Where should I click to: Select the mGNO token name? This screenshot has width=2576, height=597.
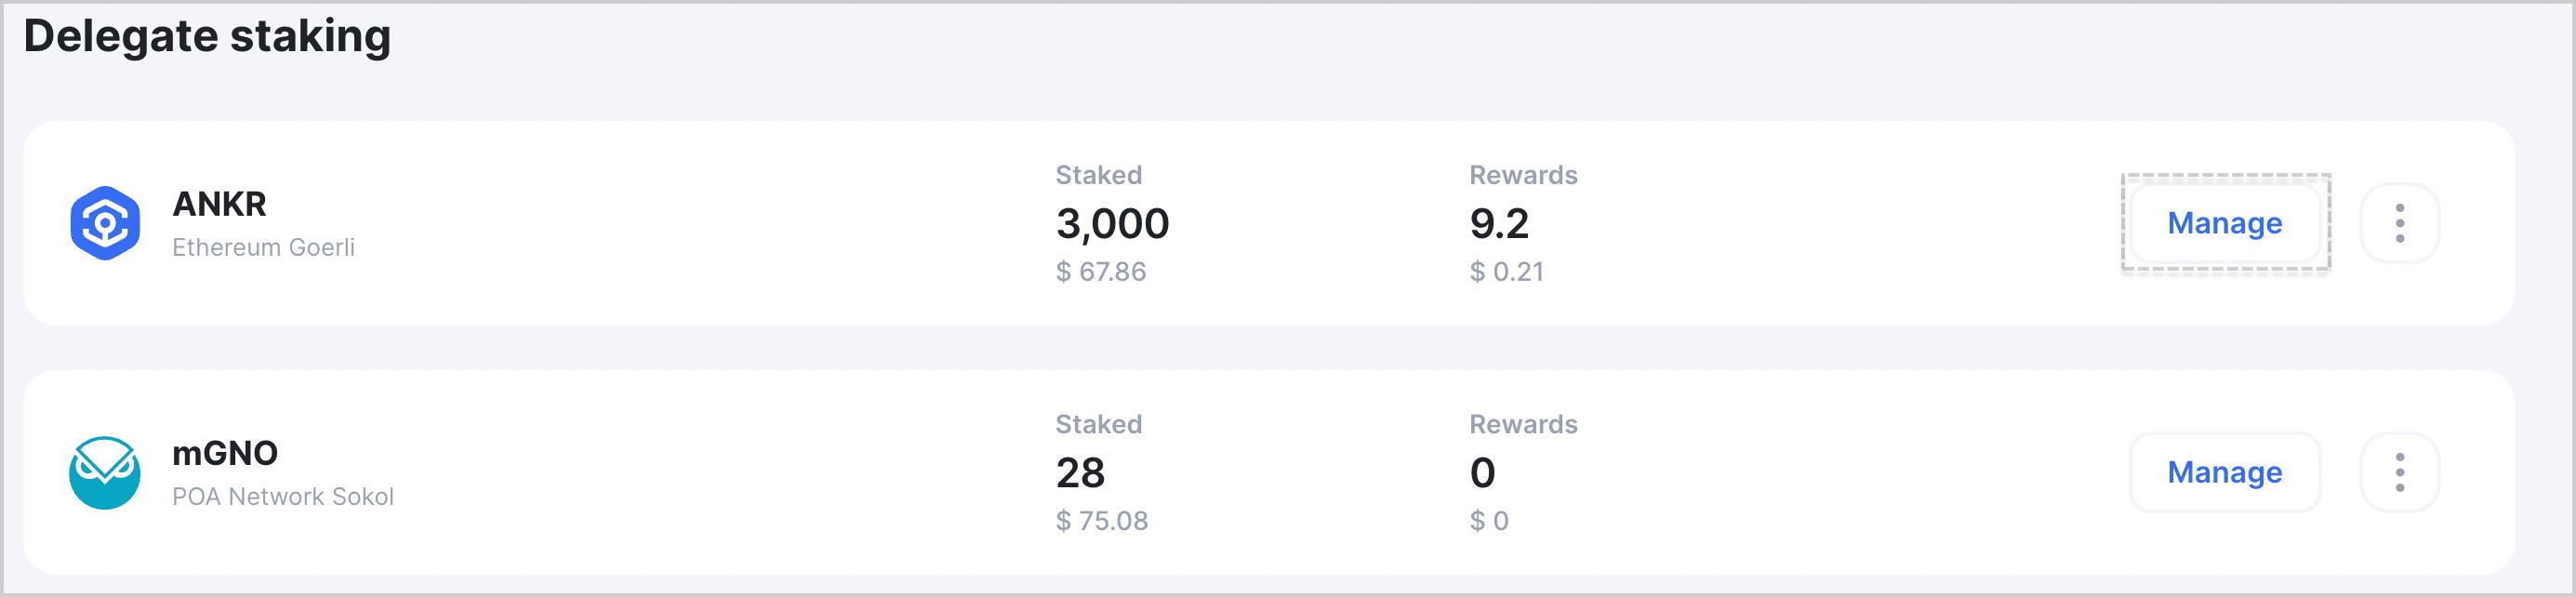point(225,453)
